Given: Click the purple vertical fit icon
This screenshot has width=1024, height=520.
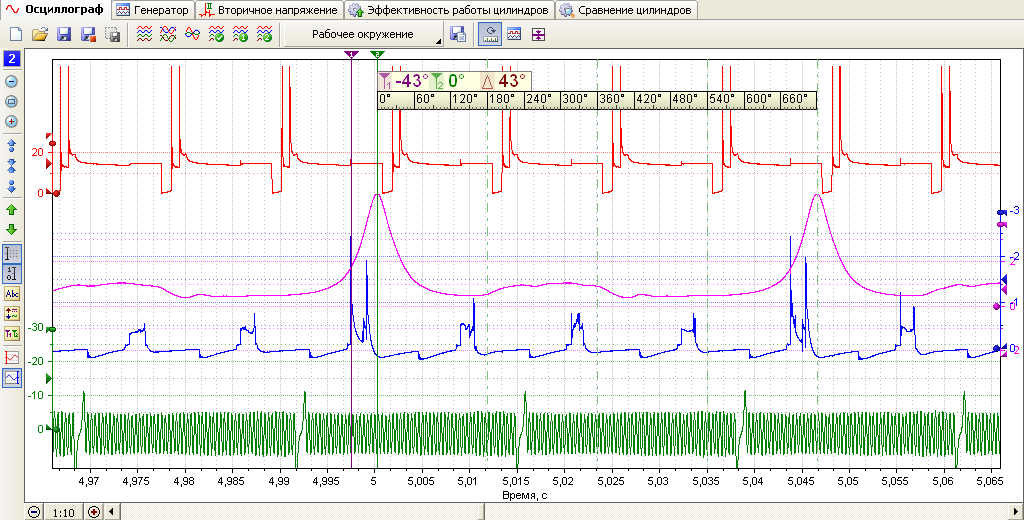Looking at the screenshot, I should point(537,35).
